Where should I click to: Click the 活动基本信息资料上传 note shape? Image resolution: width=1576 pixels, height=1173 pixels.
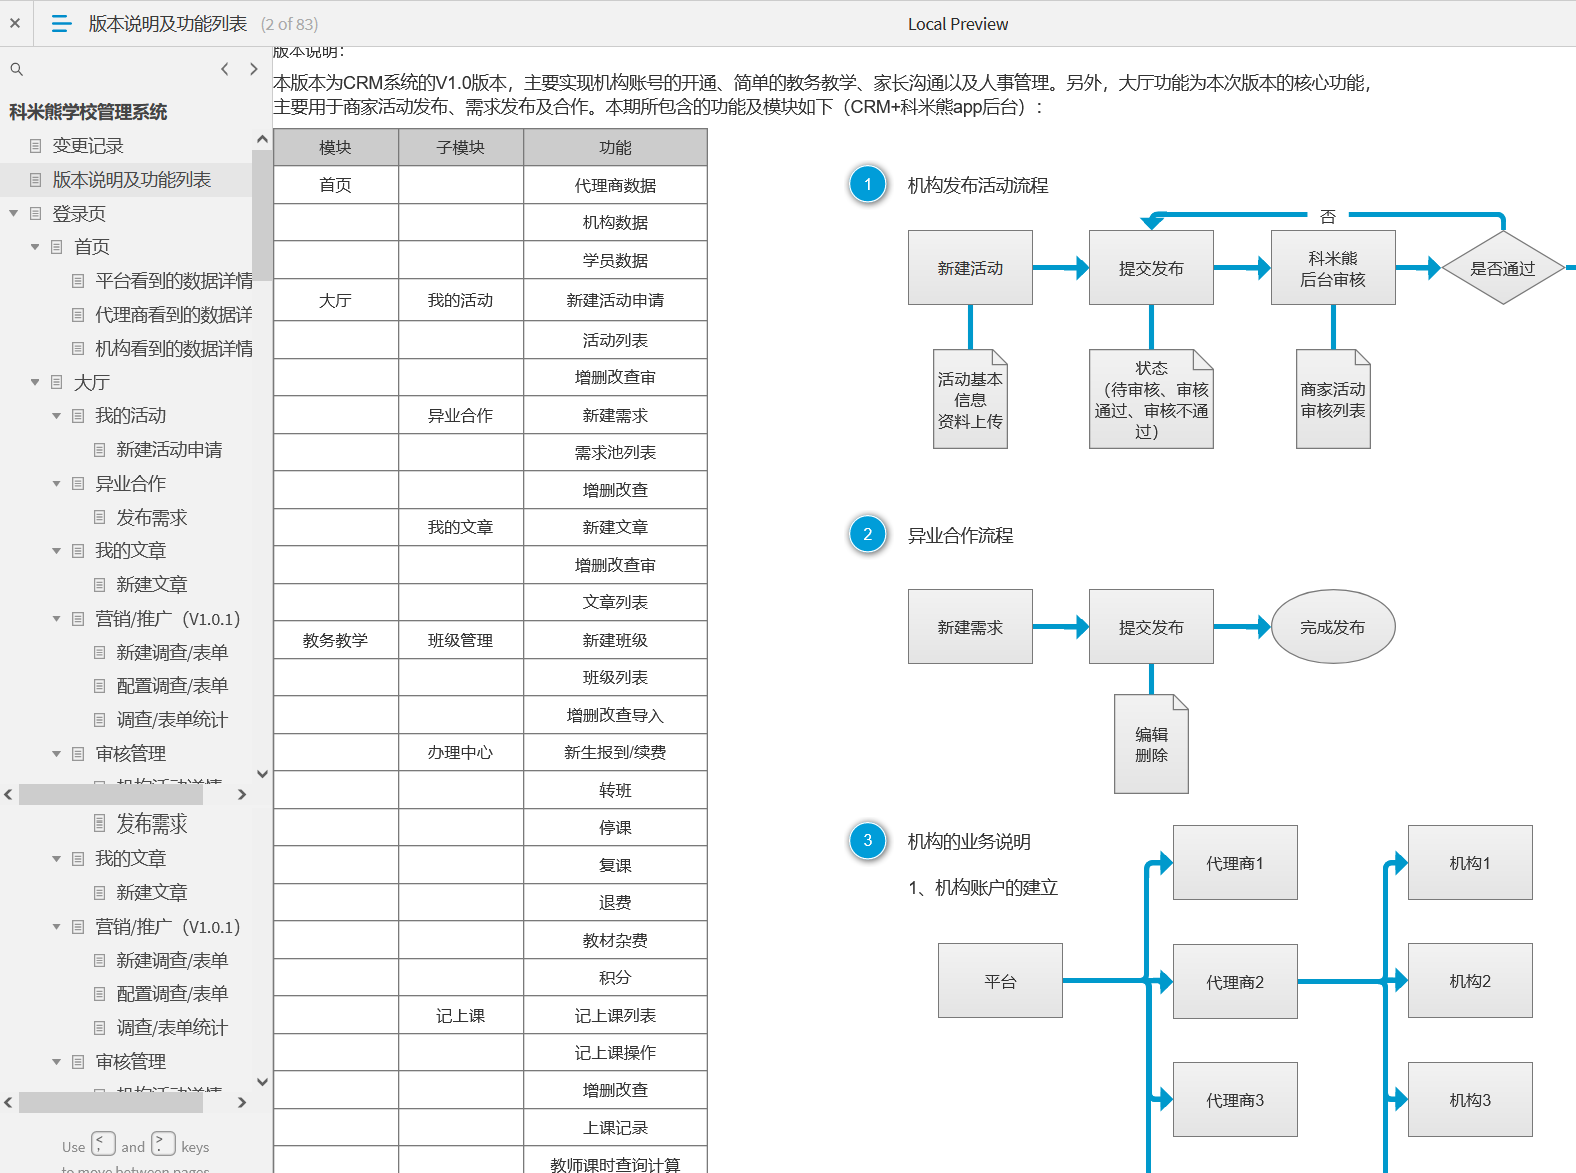point(970,399)
